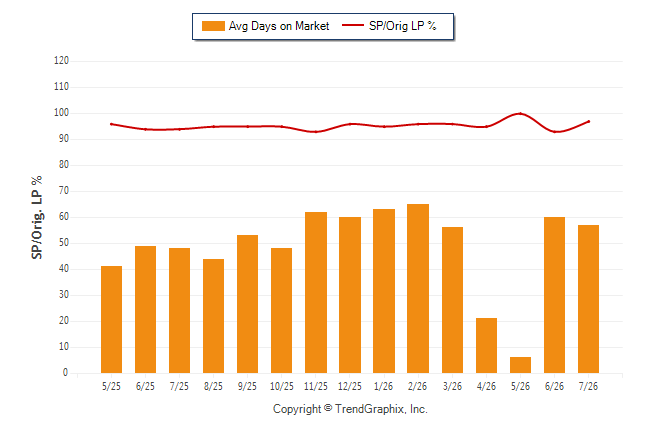Click the red line peak at 5/26
646x434 pixels.
[520, 113]
